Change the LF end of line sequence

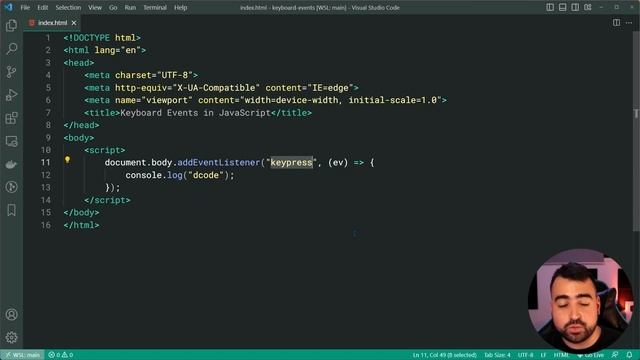[543, 355]
